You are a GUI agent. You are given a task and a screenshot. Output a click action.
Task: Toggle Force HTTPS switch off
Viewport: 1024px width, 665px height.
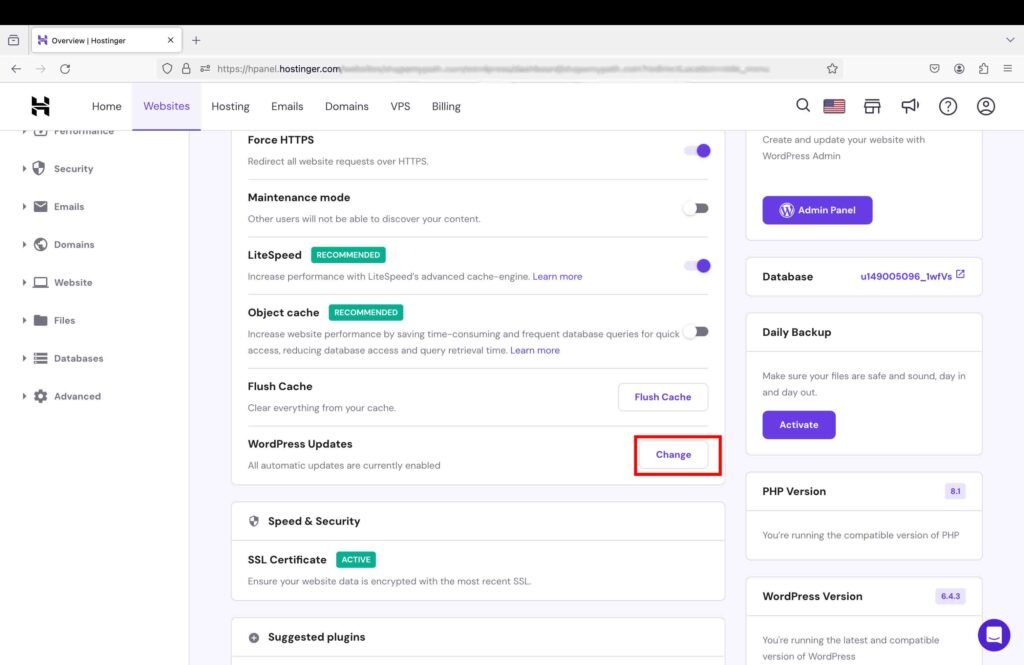coord(697,151)
